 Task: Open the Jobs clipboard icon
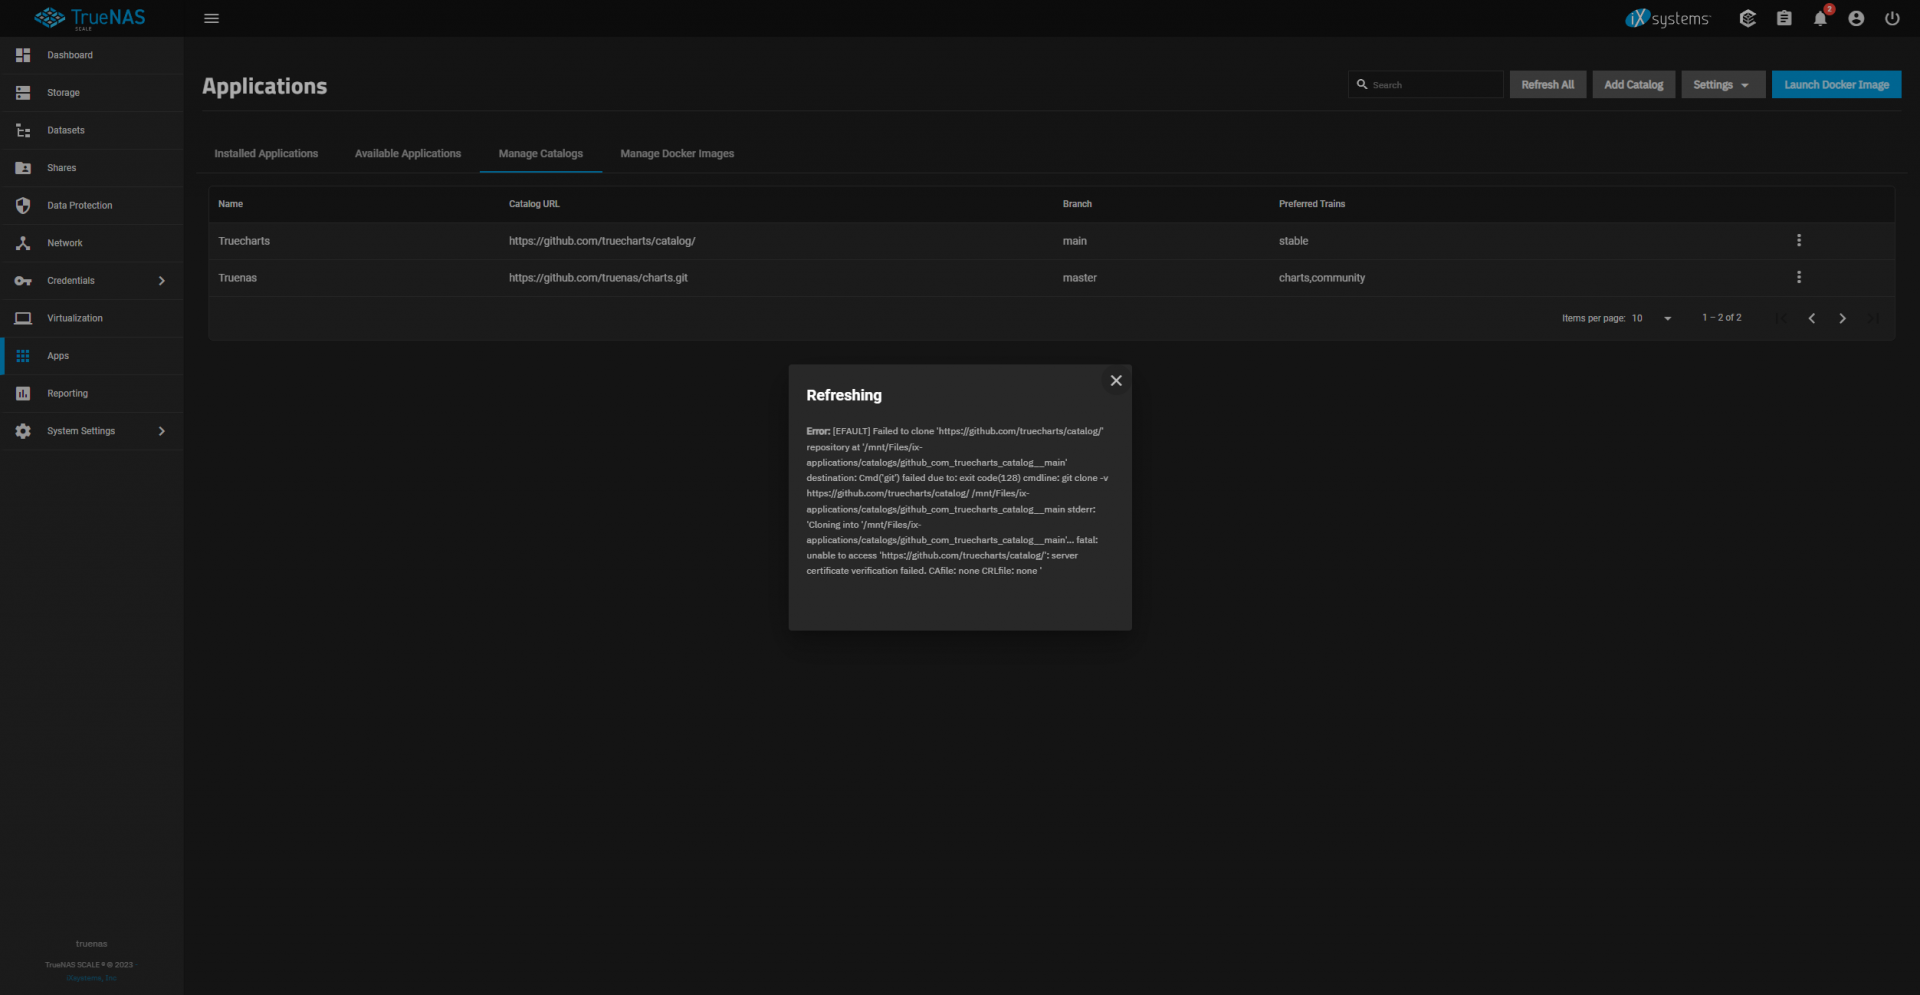1784,18
